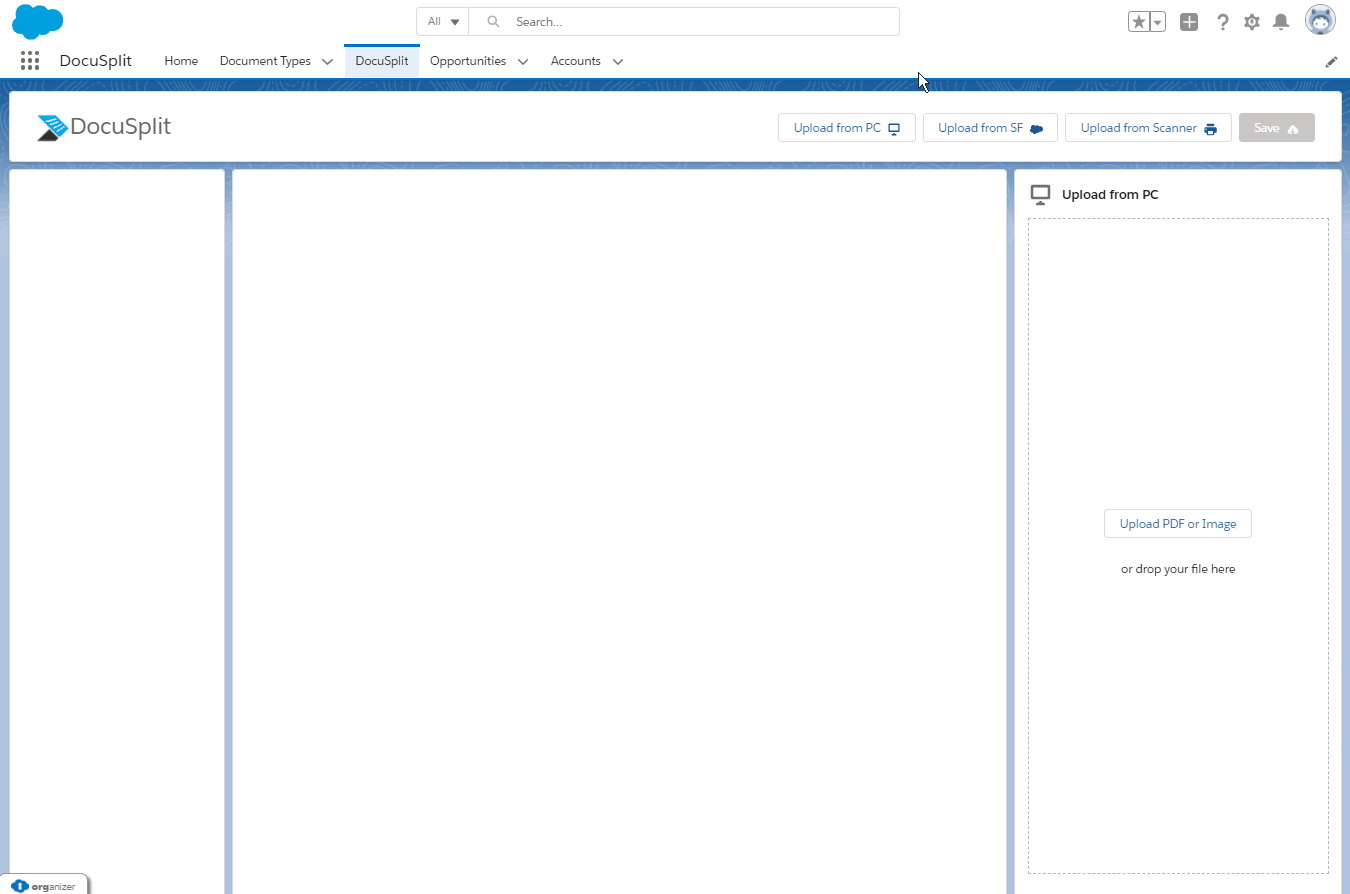Click the DocuSplit logo

[x=104, y=127]
